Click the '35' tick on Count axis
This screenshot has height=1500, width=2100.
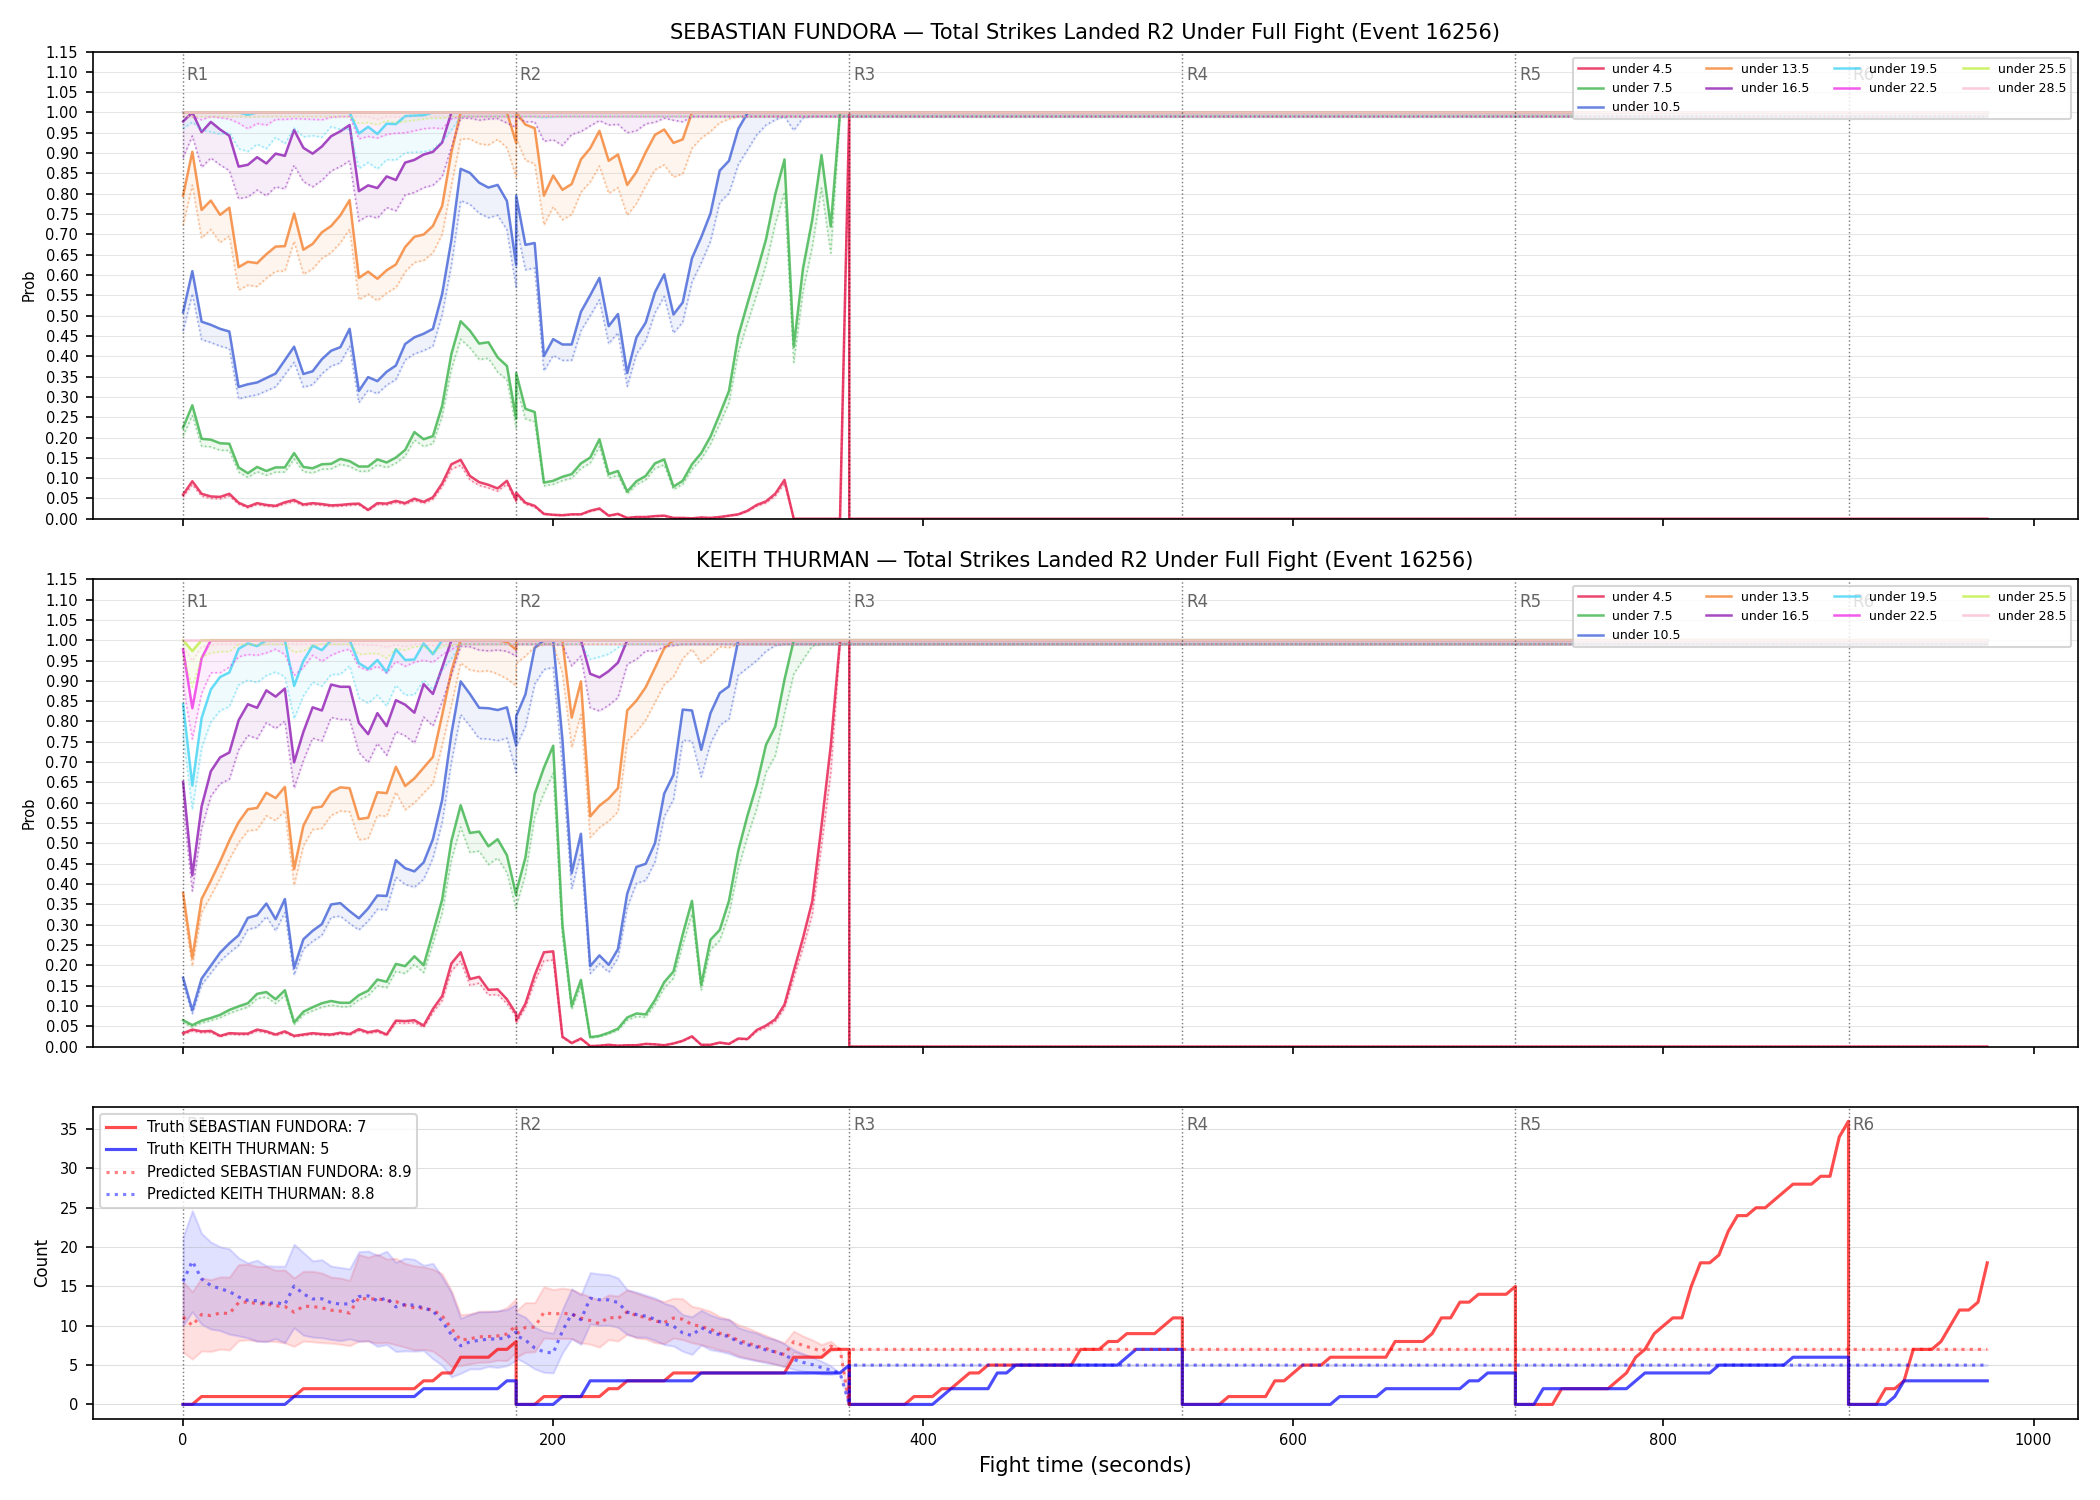pos(69,1130)
